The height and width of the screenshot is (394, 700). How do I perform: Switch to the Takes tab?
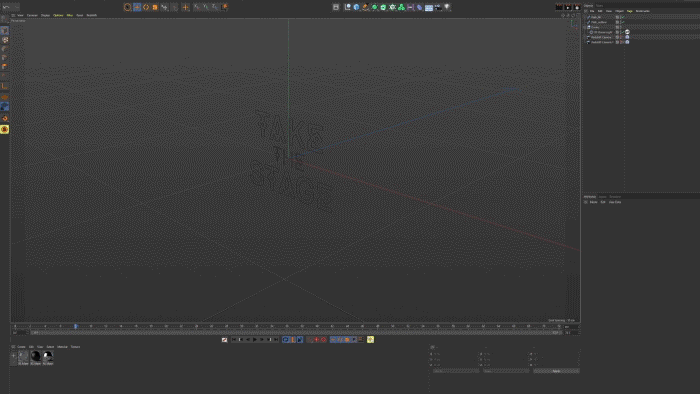(x=600, y=6)
